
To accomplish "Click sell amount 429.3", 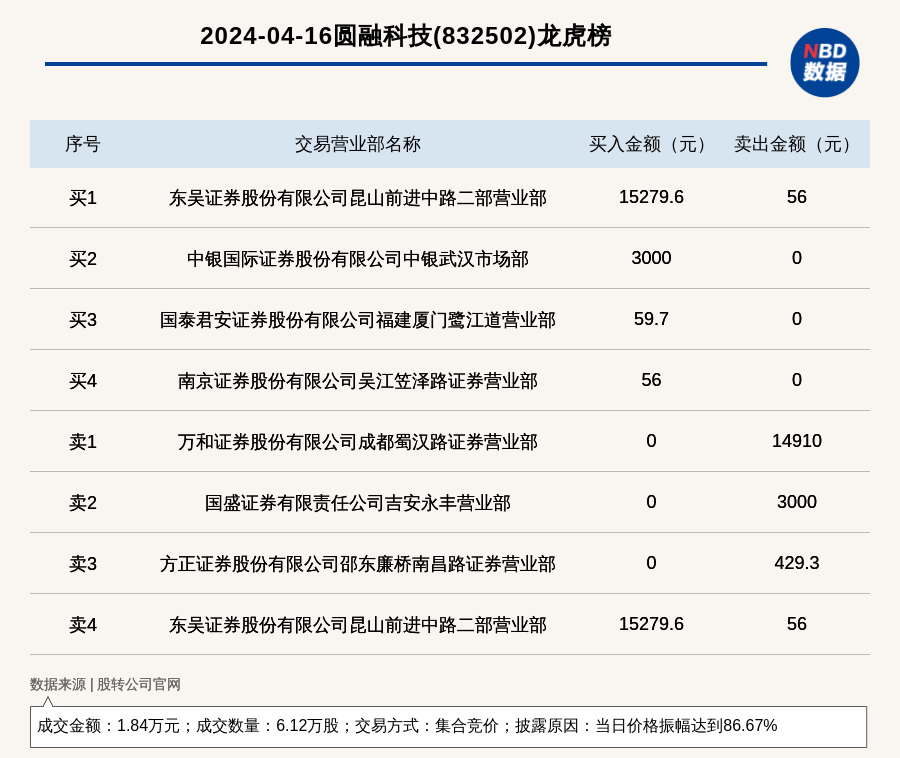I will (797, 563).
